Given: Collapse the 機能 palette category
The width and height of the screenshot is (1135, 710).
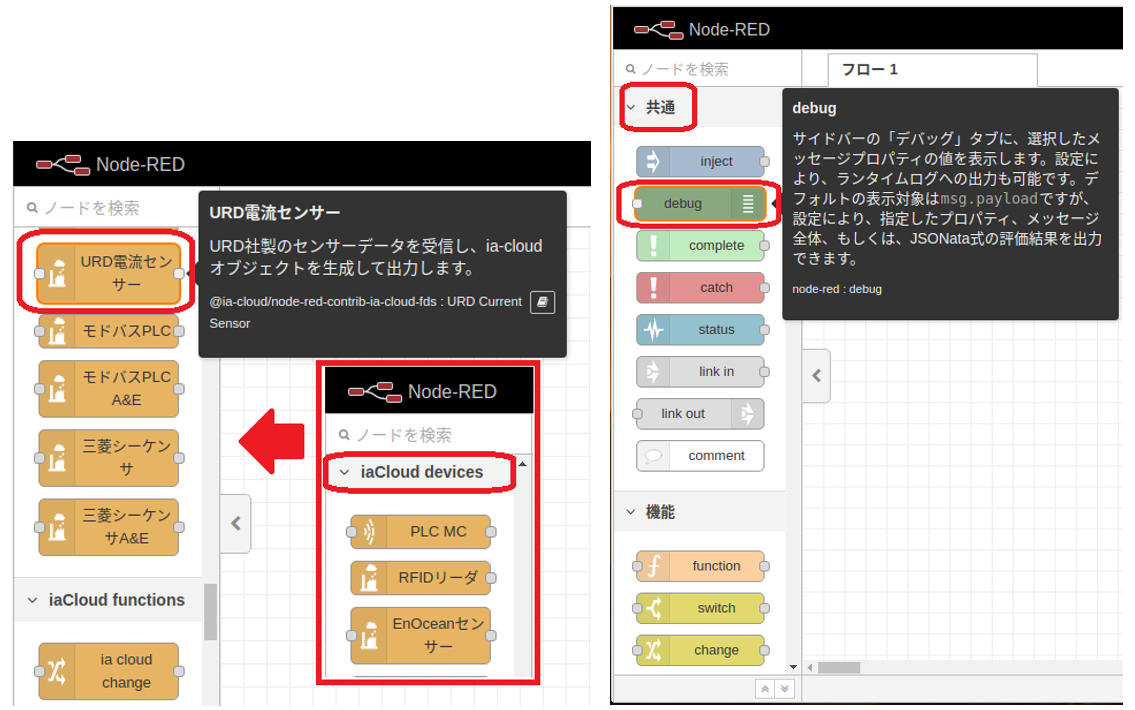Looking at the screenshot, I should (631, 512).
